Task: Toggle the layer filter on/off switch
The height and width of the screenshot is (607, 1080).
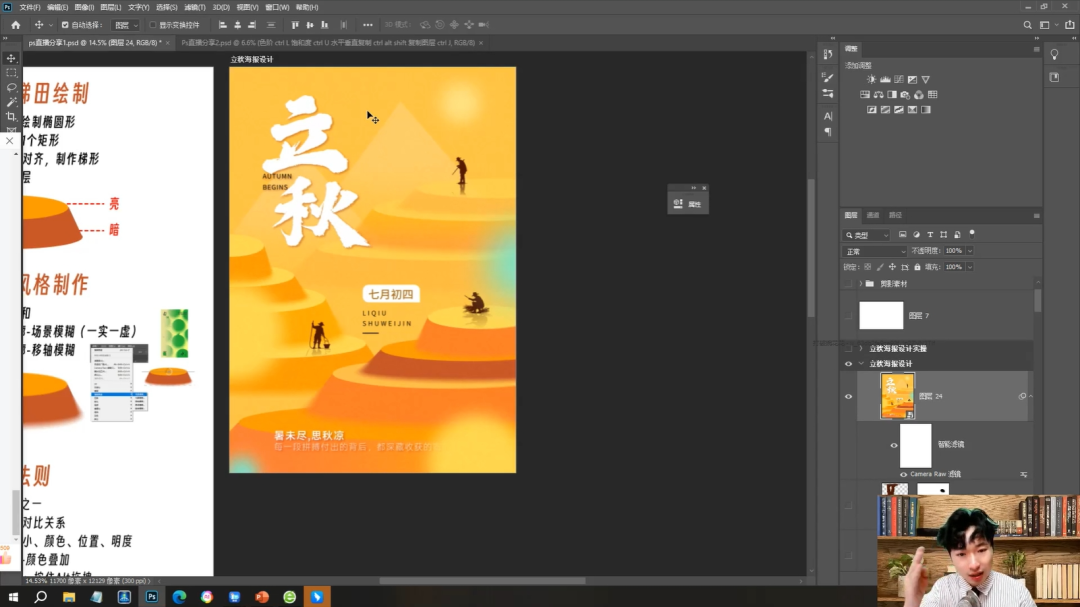Action: click(x=972, y=234)
